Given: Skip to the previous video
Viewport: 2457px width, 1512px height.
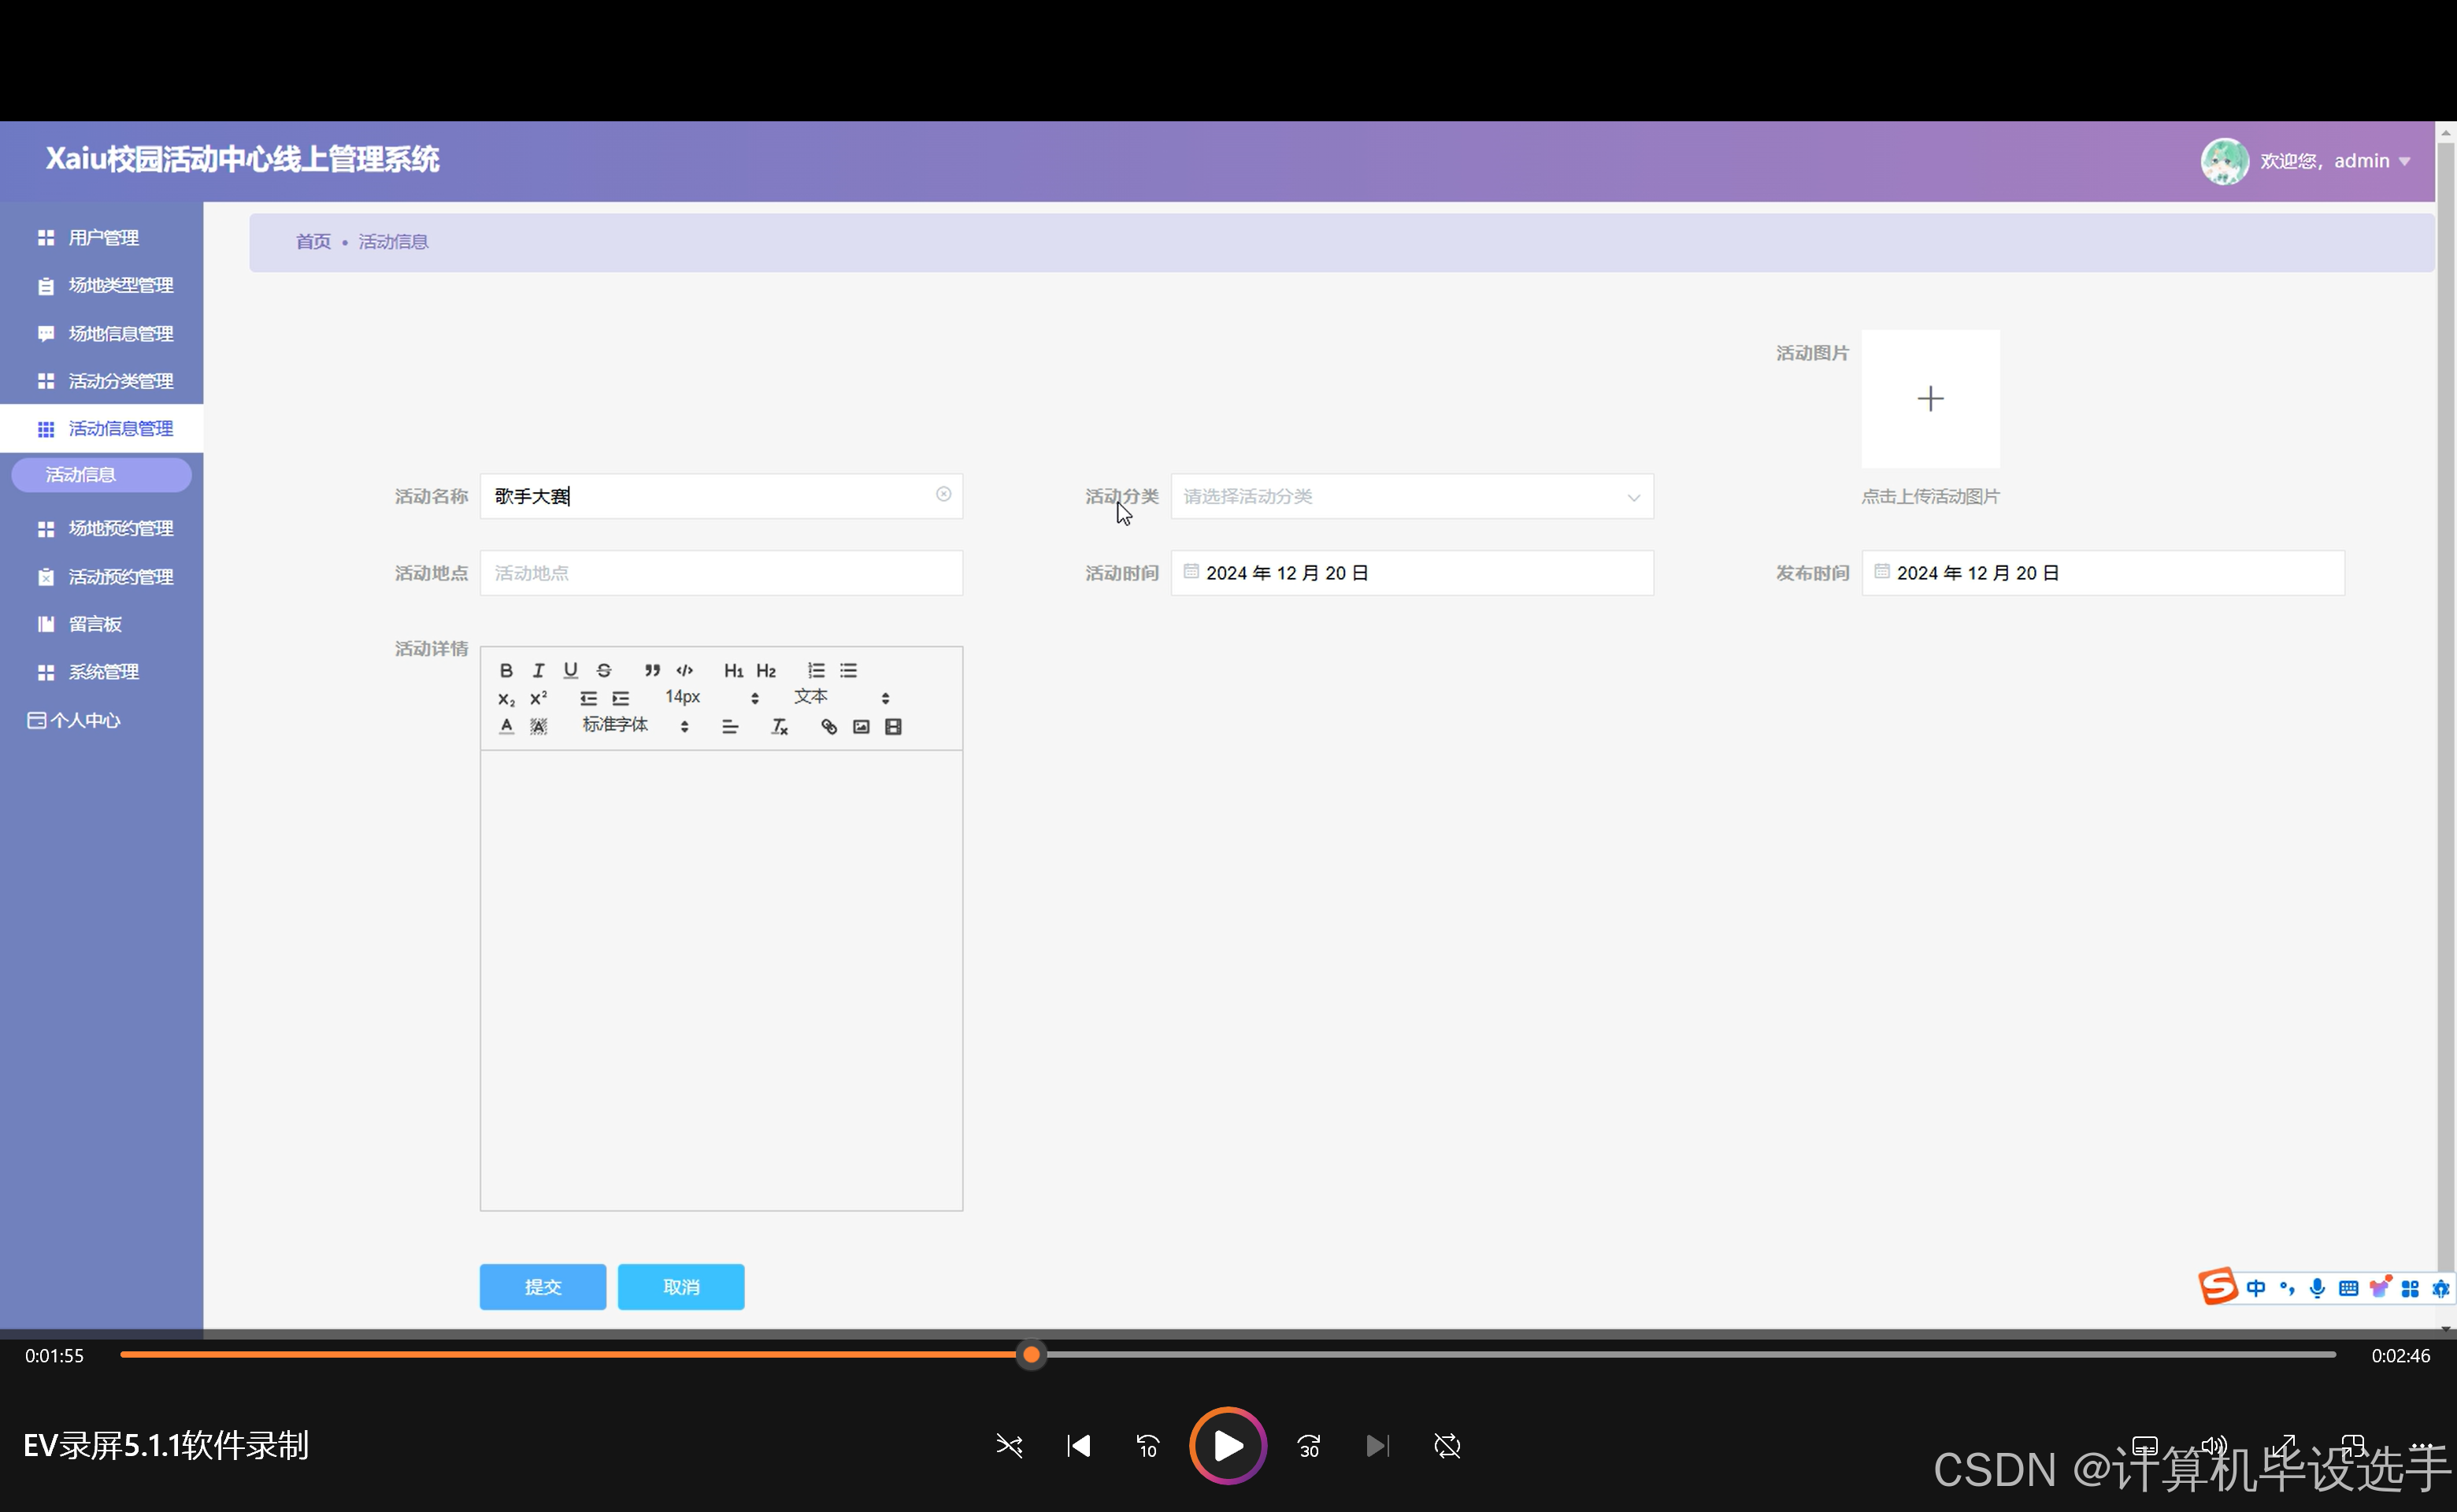Looking at the screenshot, I should point(1078,1445).
